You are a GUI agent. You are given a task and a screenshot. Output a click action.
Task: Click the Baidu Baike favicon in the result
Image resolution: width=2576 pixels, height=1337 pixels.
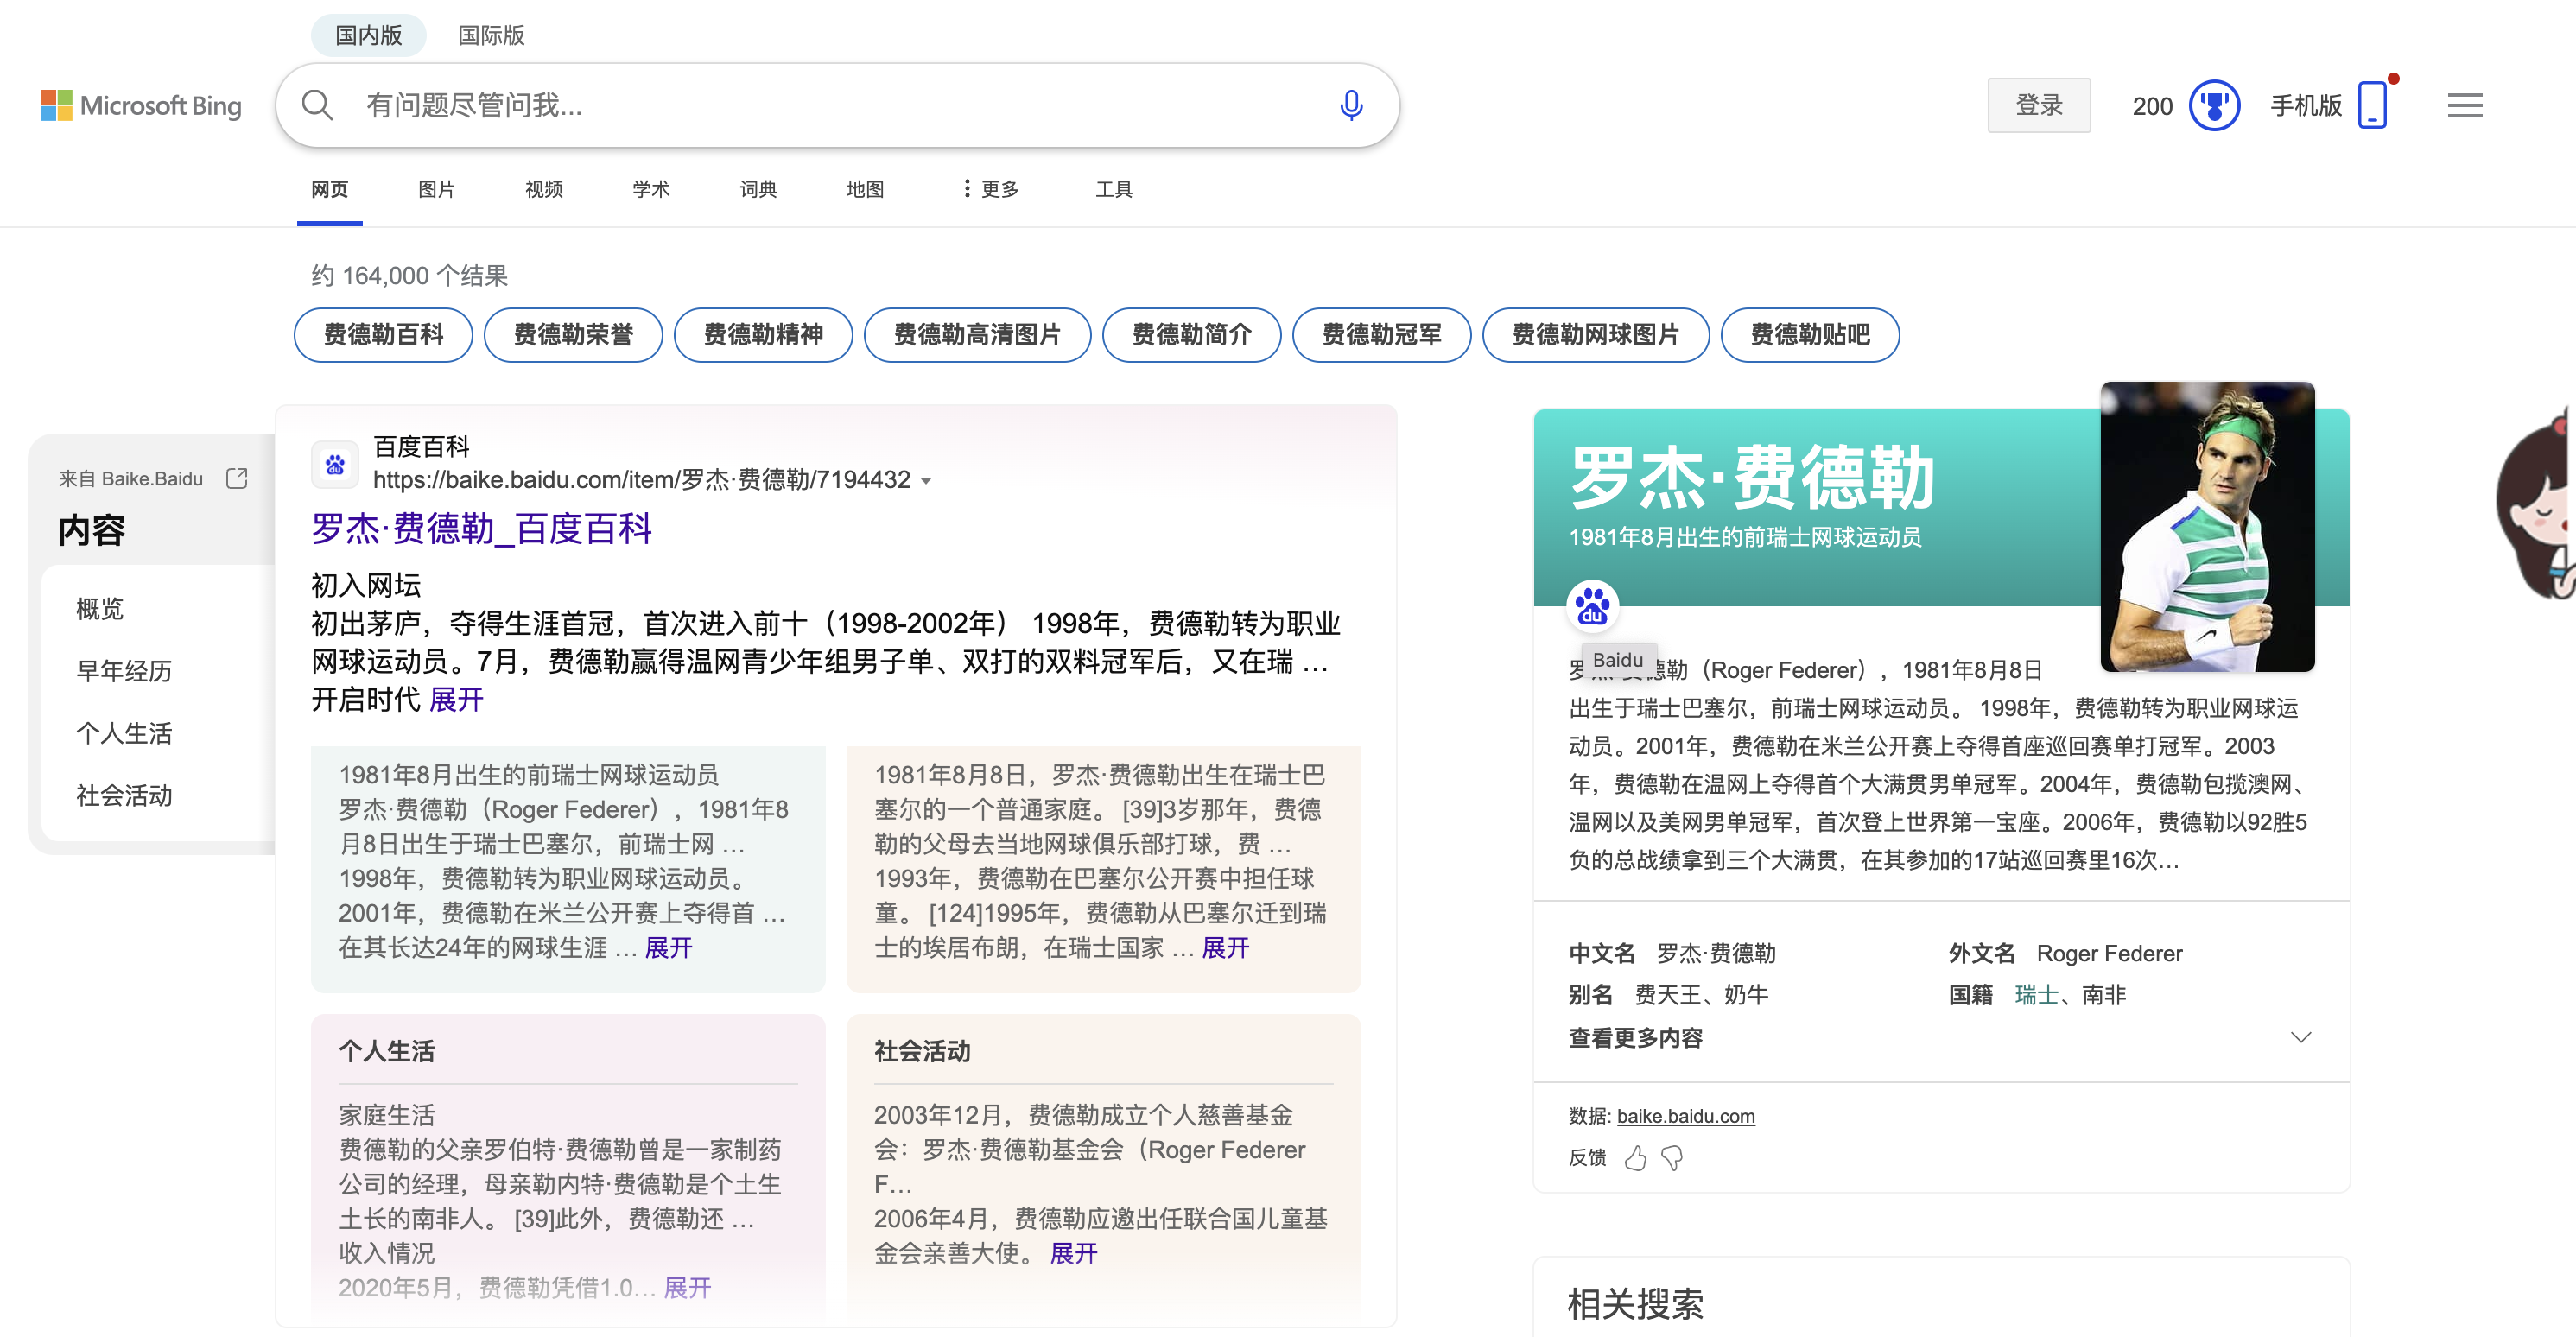(335, 464)
